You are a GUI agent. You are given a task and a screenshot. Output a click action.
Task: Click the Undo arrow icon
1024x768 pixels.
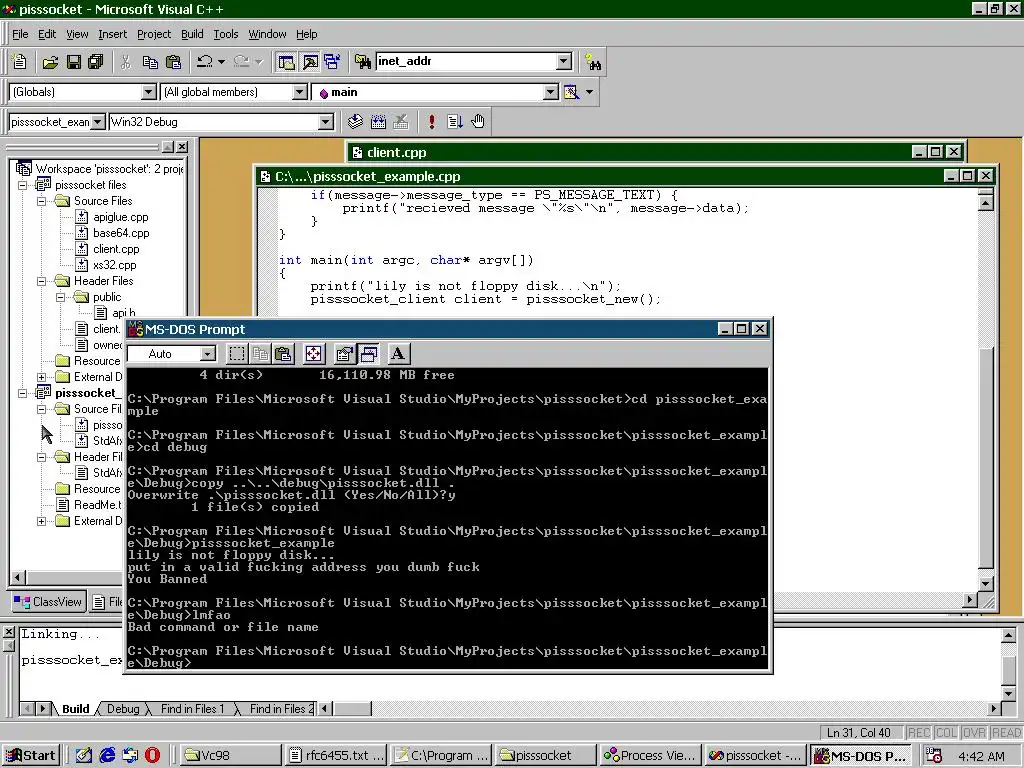(204, 61)
